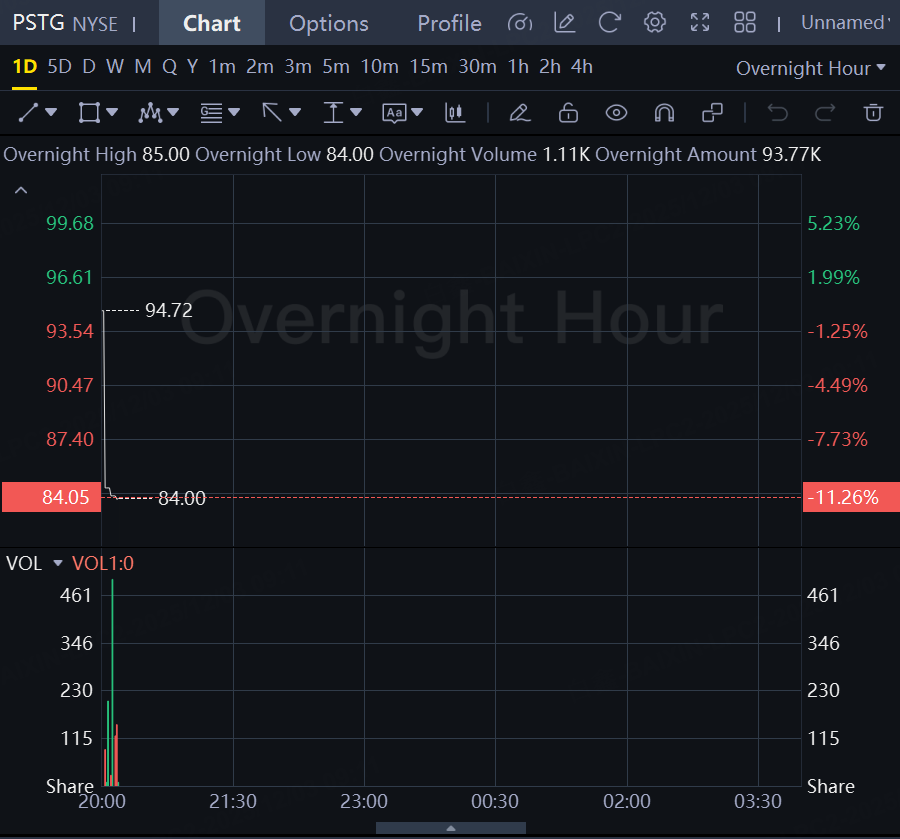900x839 pixels.
Task: Select the 1m interval
Action: (222, 67)
